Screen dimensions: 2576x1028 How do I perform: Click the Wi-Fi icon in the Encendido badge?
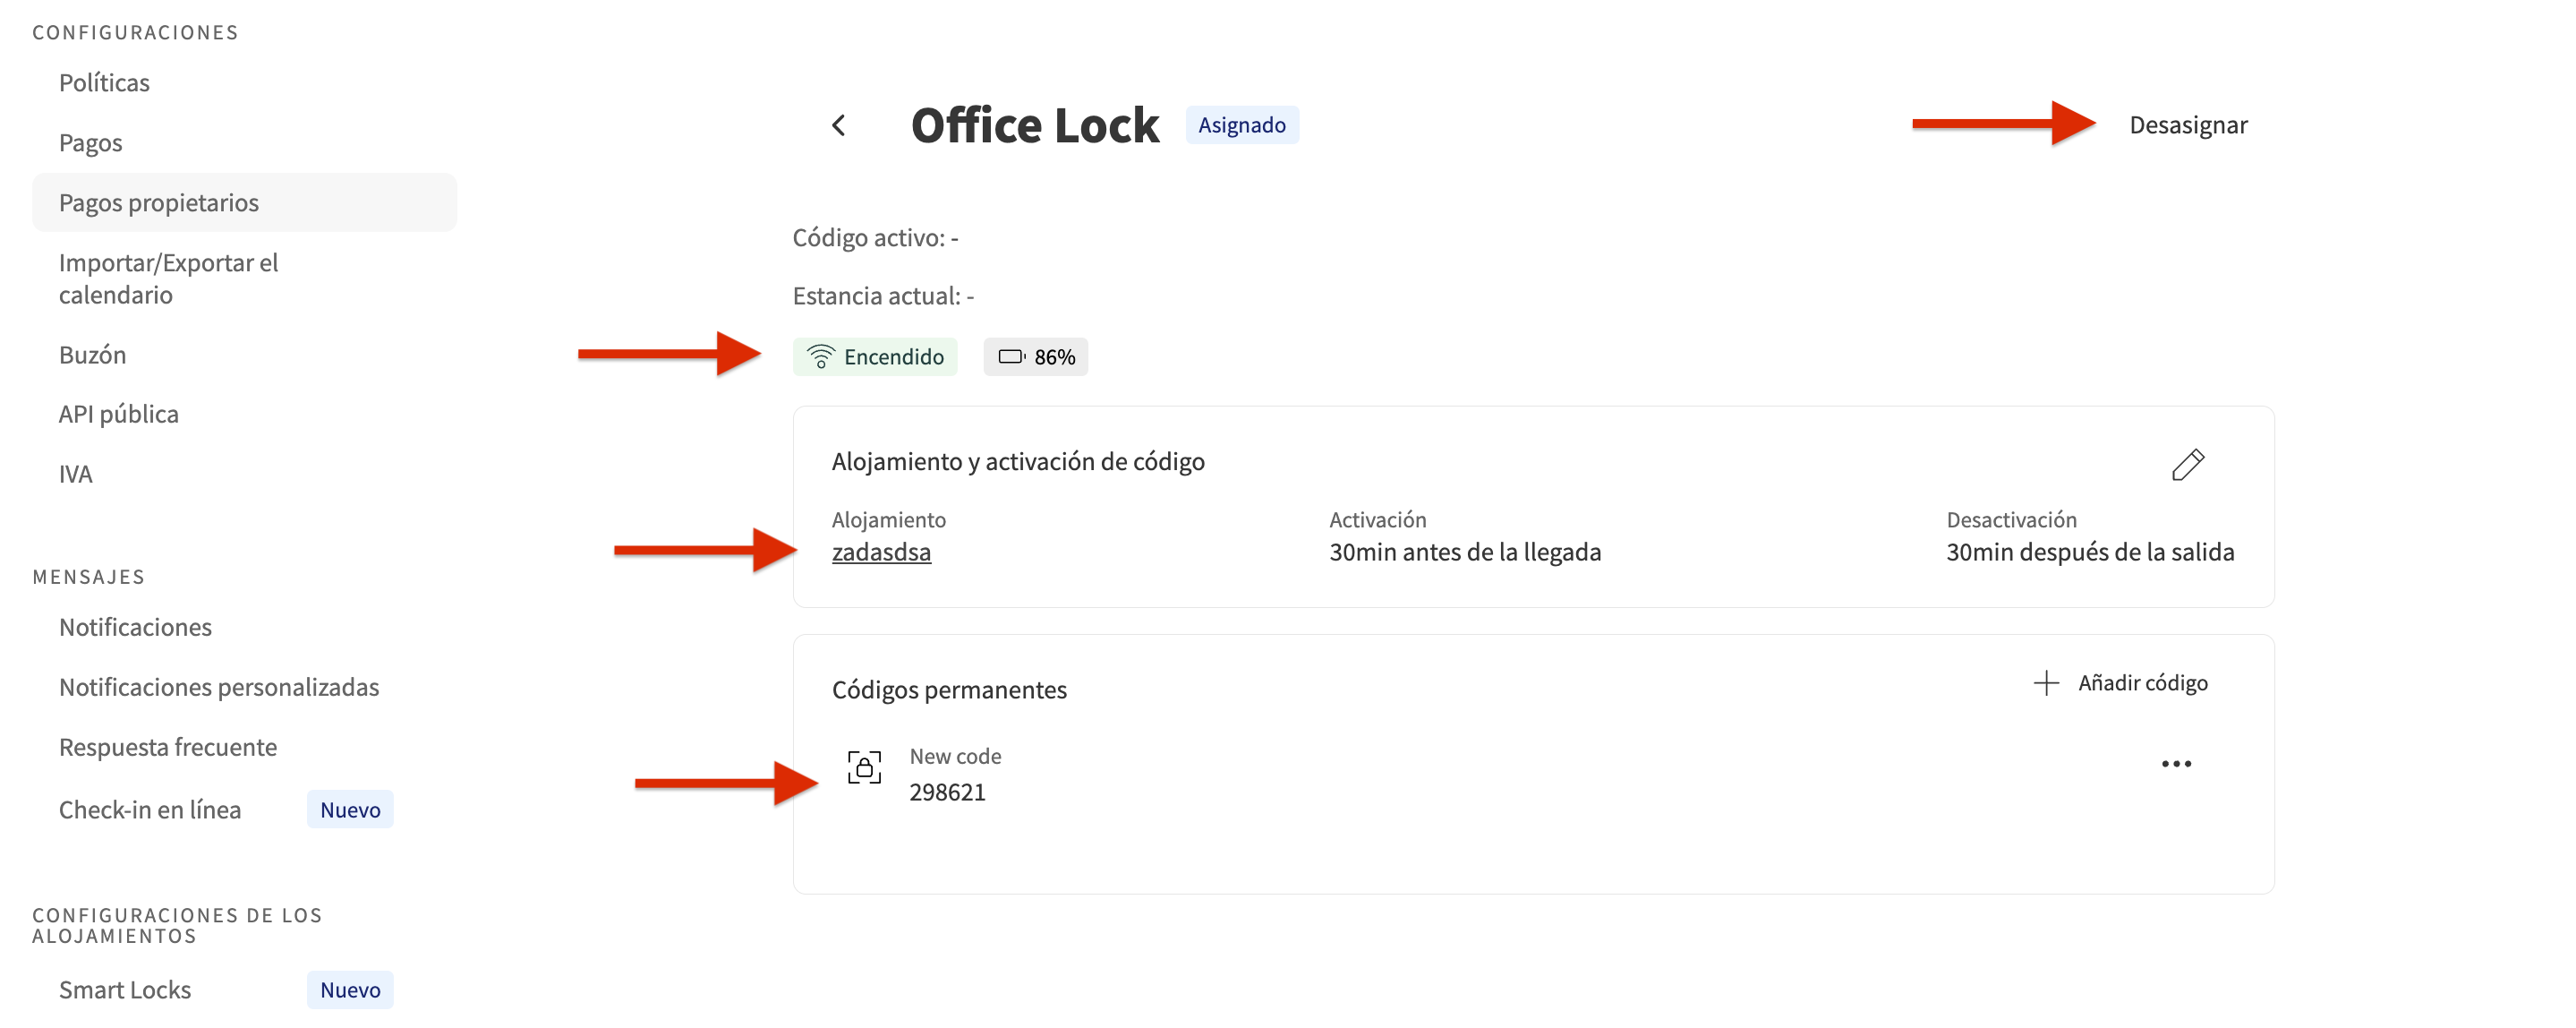[820, 357]
